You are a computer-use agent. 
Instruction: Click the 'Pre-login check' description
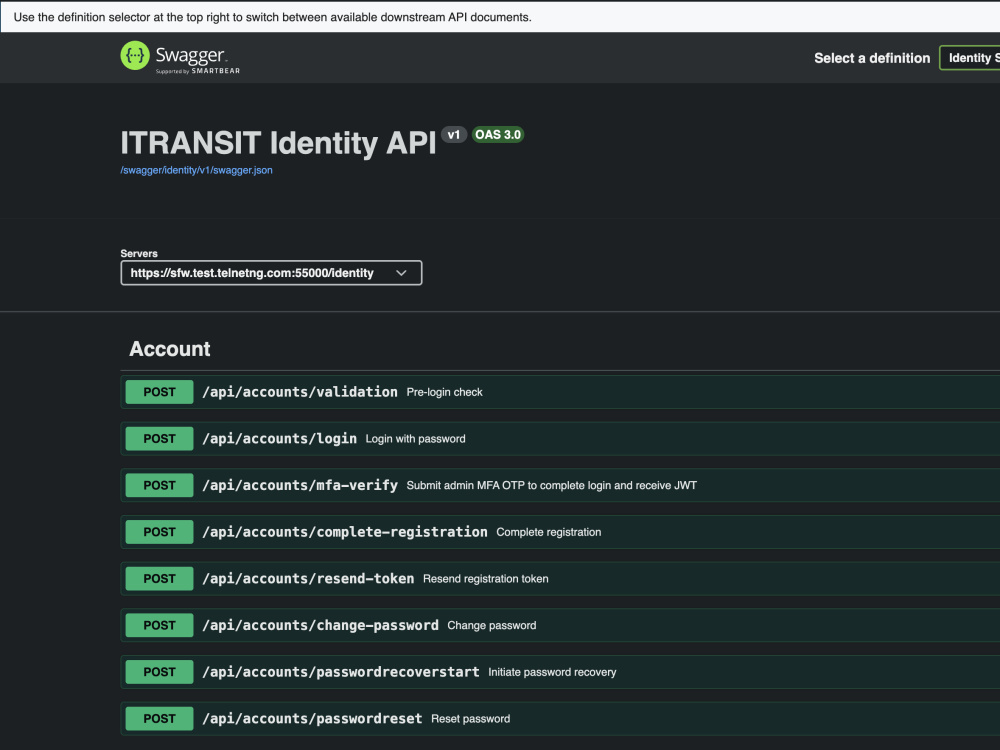445,392
